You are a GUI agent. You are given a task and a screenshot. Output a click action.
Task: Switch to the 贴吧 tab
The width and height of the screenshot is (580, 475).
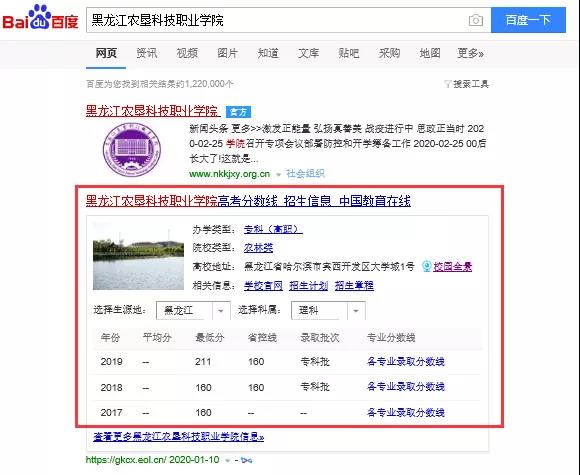[x=348, y=53]
